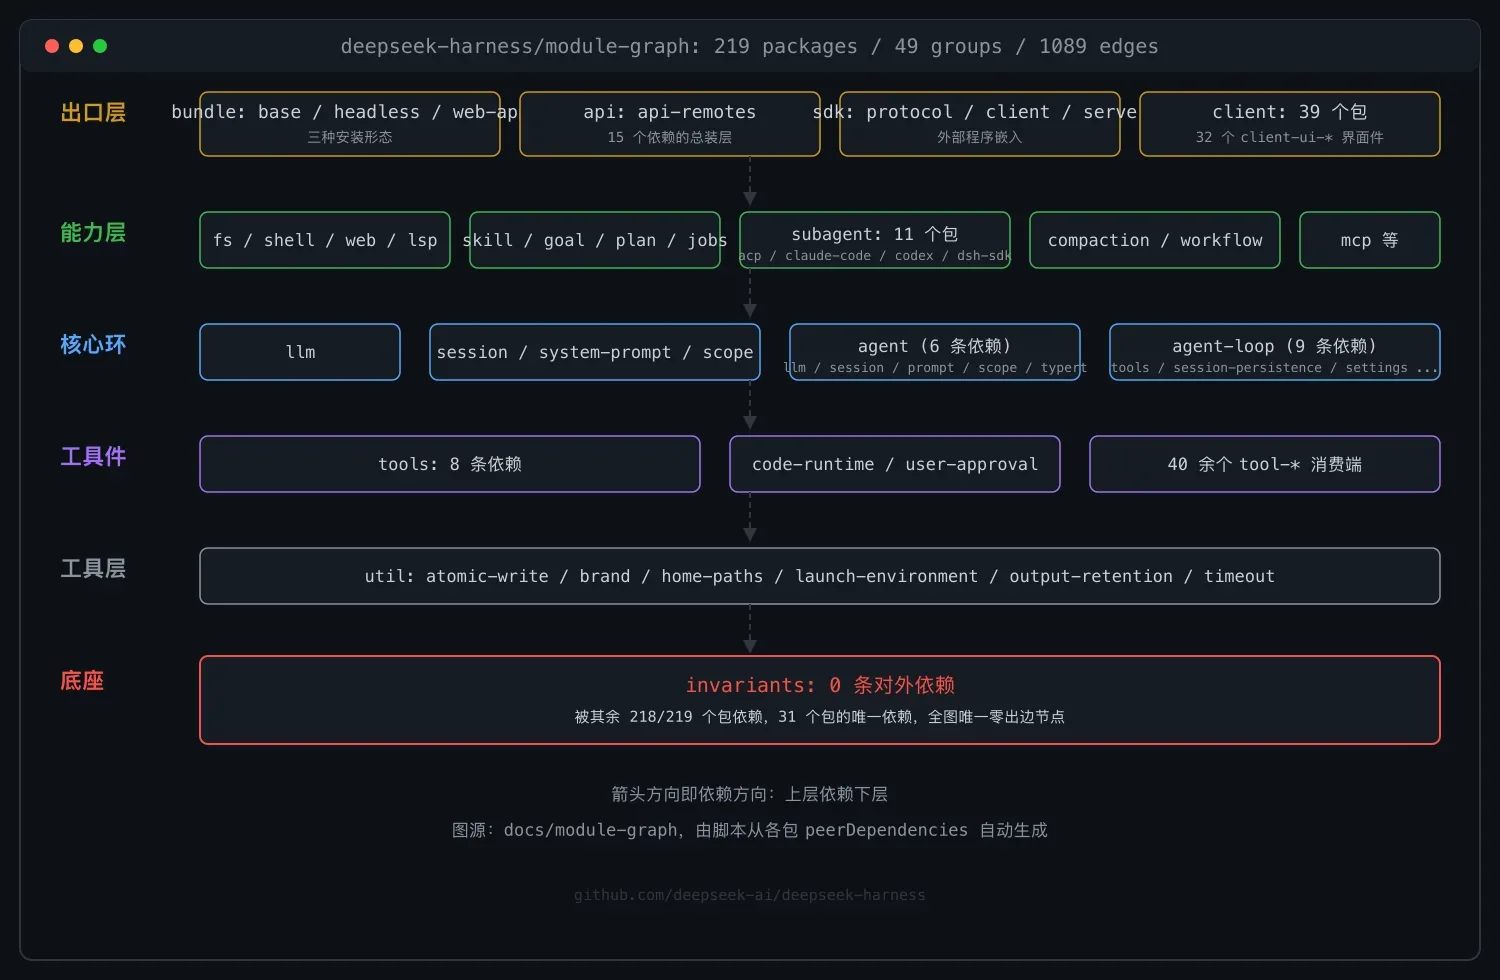Click the yellow minimize window dot
Viewport: 1500px width, 980px height.
[76, 46]
